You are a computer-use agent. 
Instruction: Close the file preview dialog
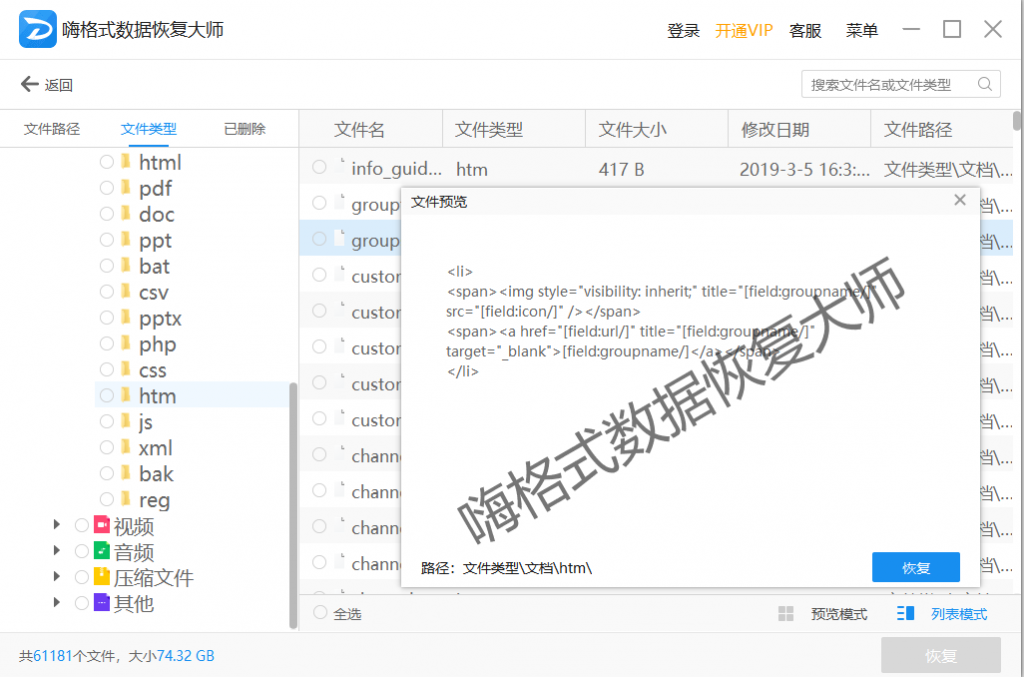(x=959, y=200)
